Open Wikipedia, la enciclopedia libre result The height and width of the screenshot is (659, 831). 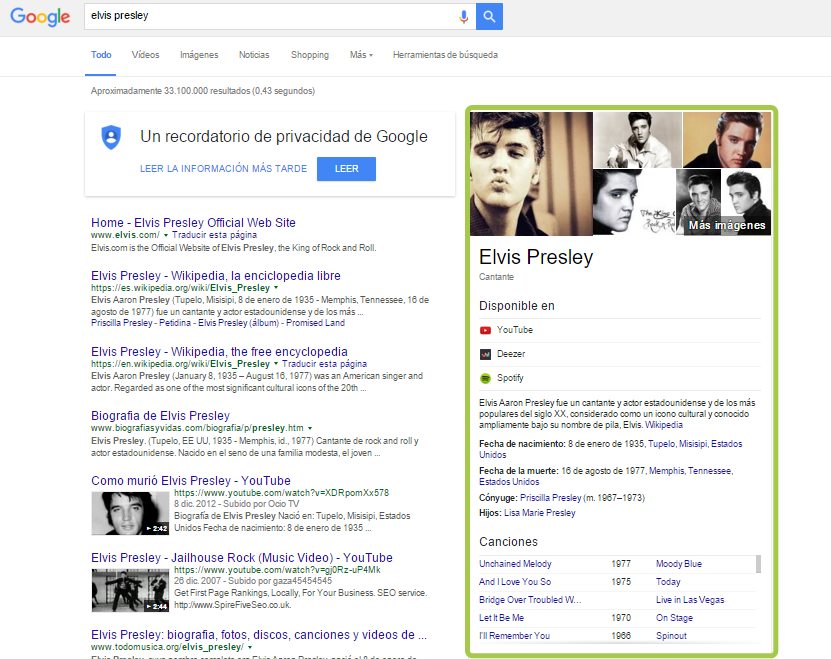[x=216, y=276]
